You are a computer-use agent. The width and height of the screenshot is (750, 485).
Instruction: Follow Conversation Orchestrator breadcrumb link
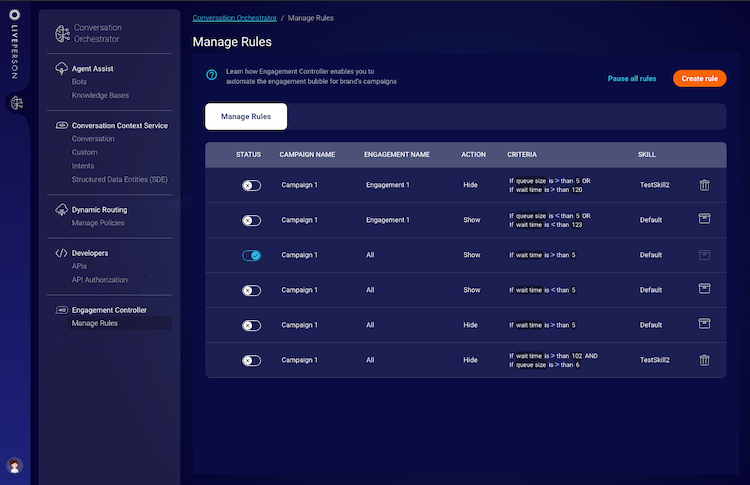tap(234, 18)
